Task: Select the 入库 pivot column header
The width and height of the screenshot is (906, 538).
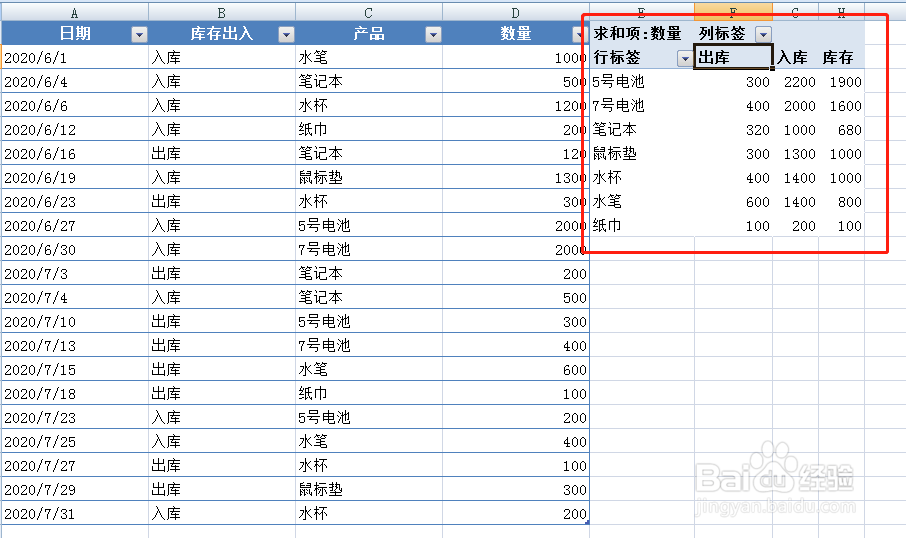Action: (x=796, y=58)
